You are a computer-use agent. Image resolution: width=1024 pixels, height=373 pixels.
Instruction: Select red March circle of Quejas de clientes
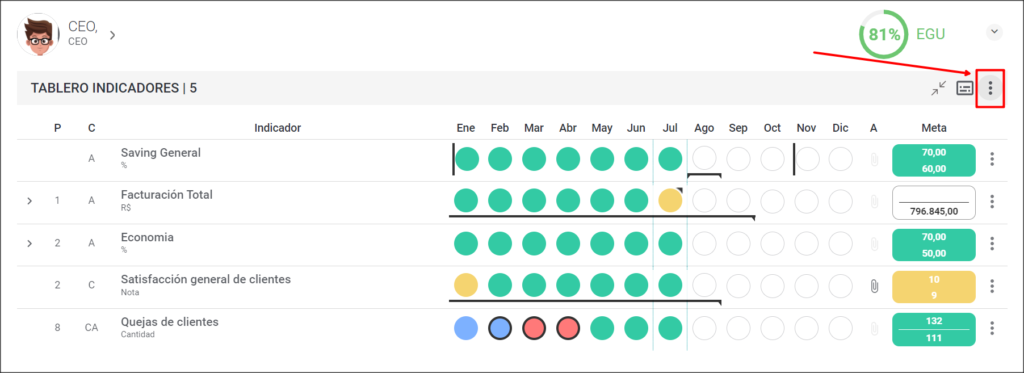tap(534, 328)
